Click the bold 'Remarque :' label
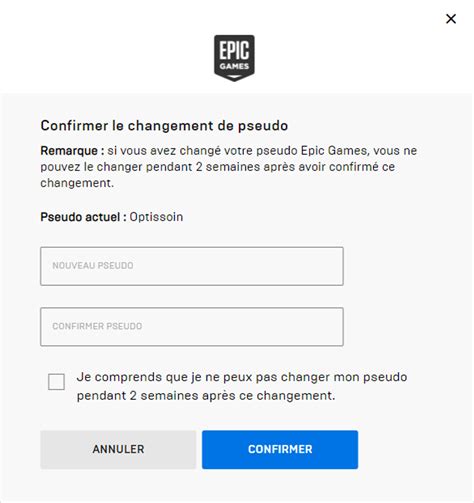 coord(72,151)
